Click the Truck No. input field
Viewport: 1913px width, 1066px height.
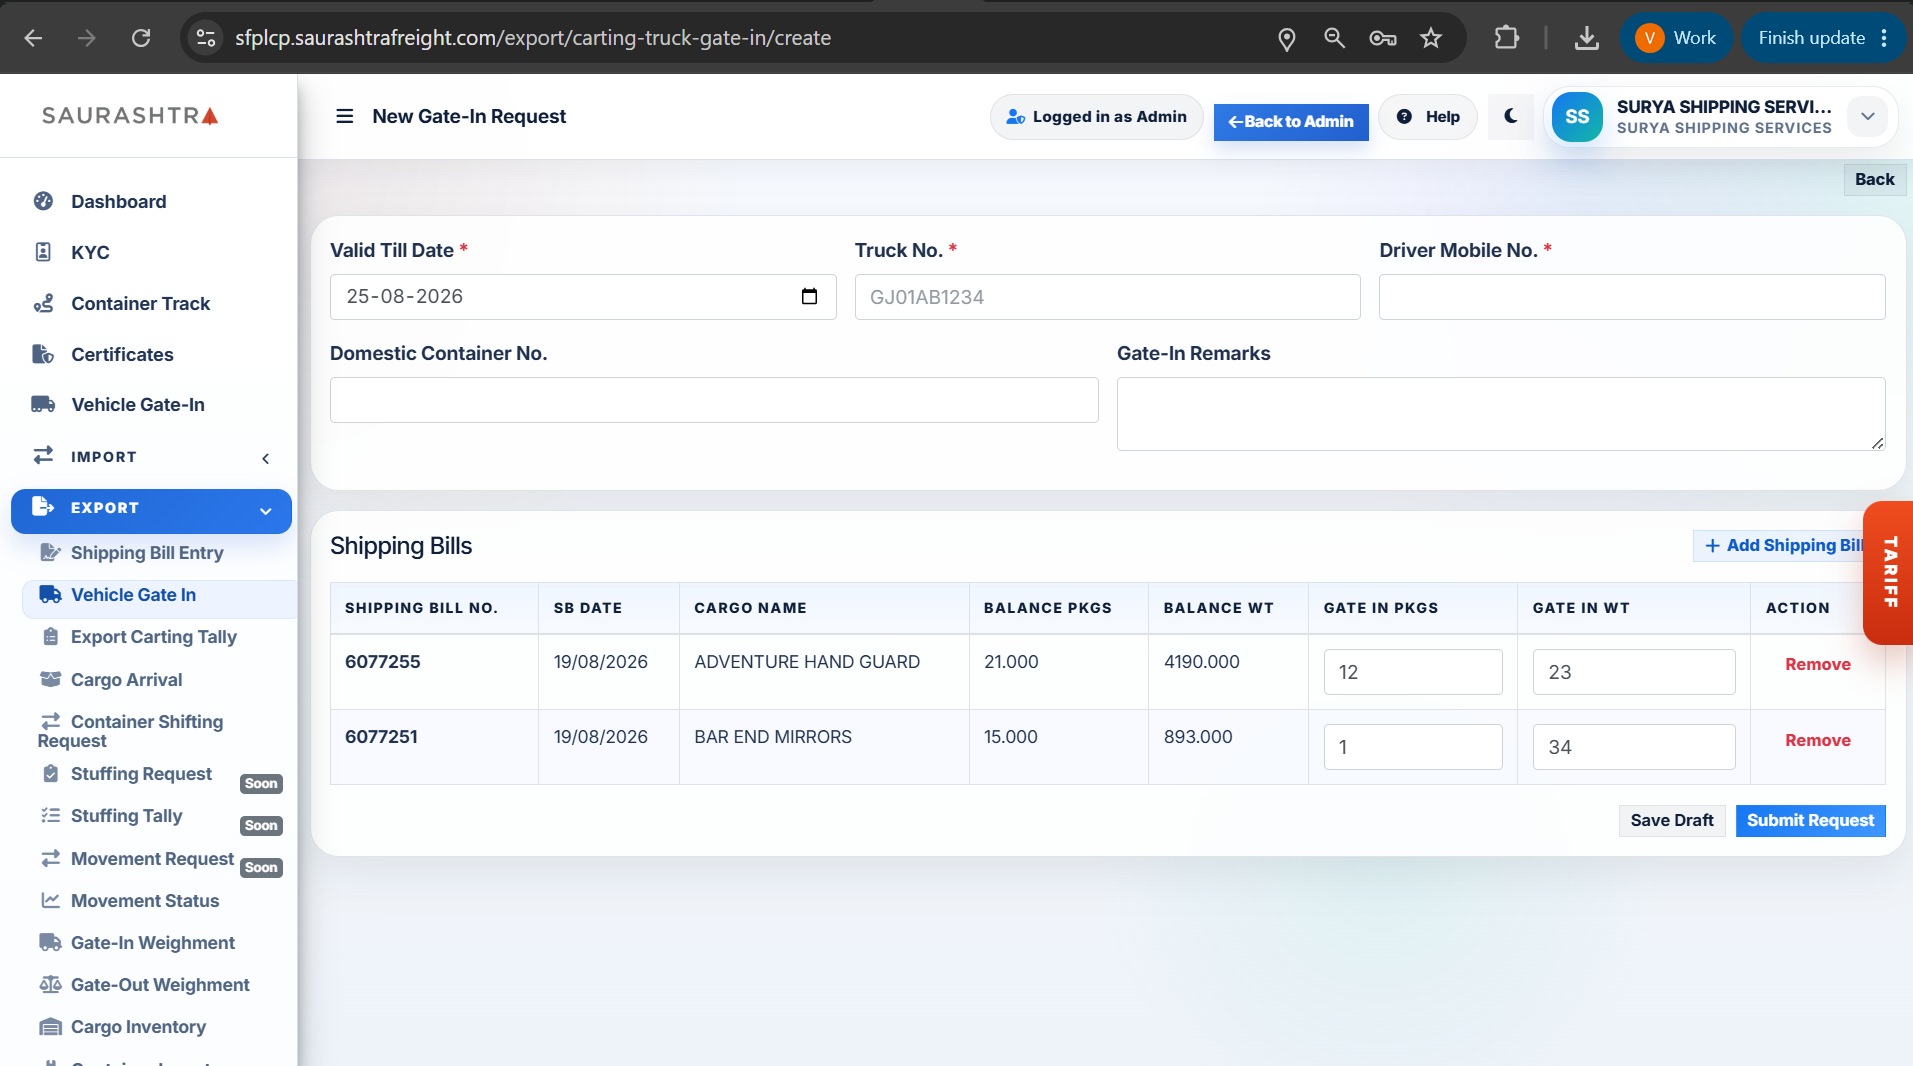pyautogui.click(x=1107, y=297)
